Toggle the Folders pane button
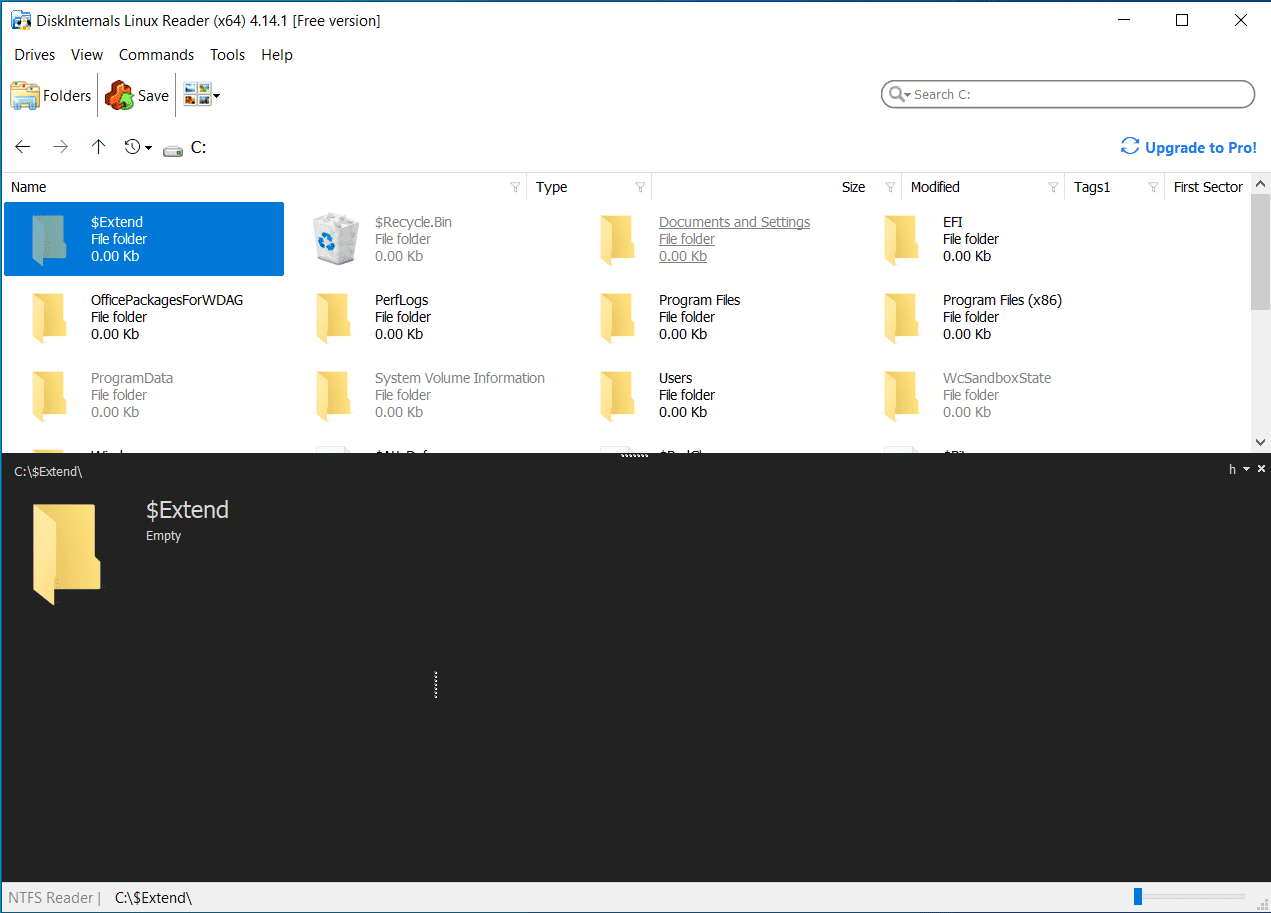Viewport: 1271px width, 913px height. click(51, 96)
